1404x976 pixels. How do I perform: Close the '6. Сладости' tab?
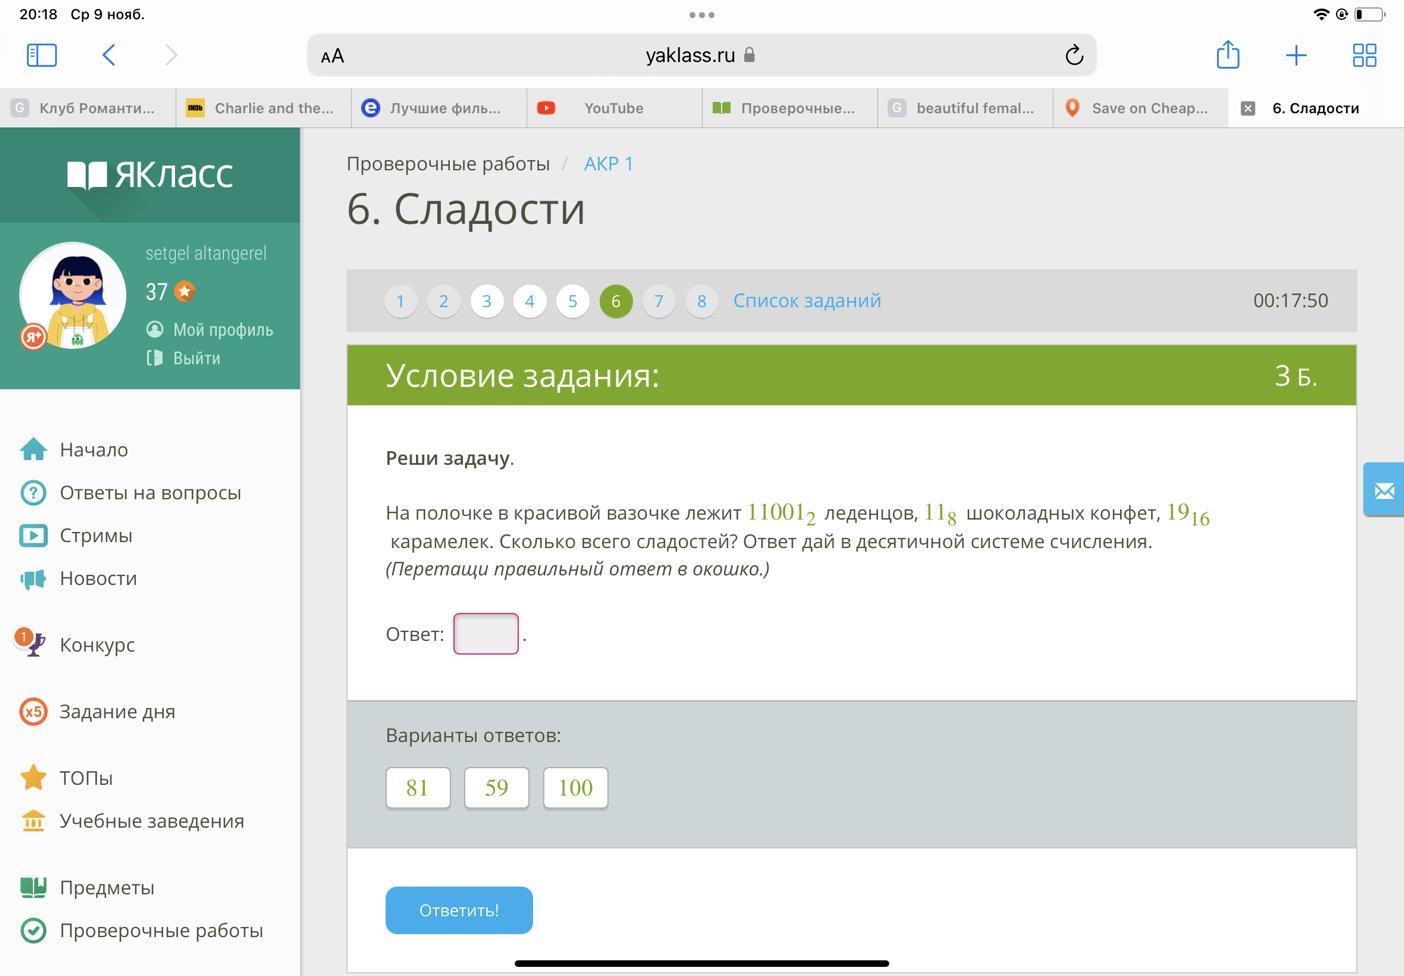coord(1247,108)
